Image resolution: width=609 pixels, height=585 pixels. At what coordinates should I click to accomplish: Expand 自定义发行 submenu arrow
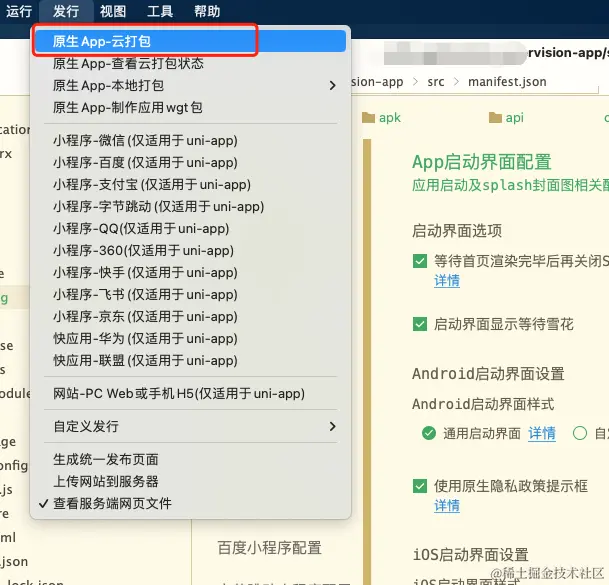(332, 427)
